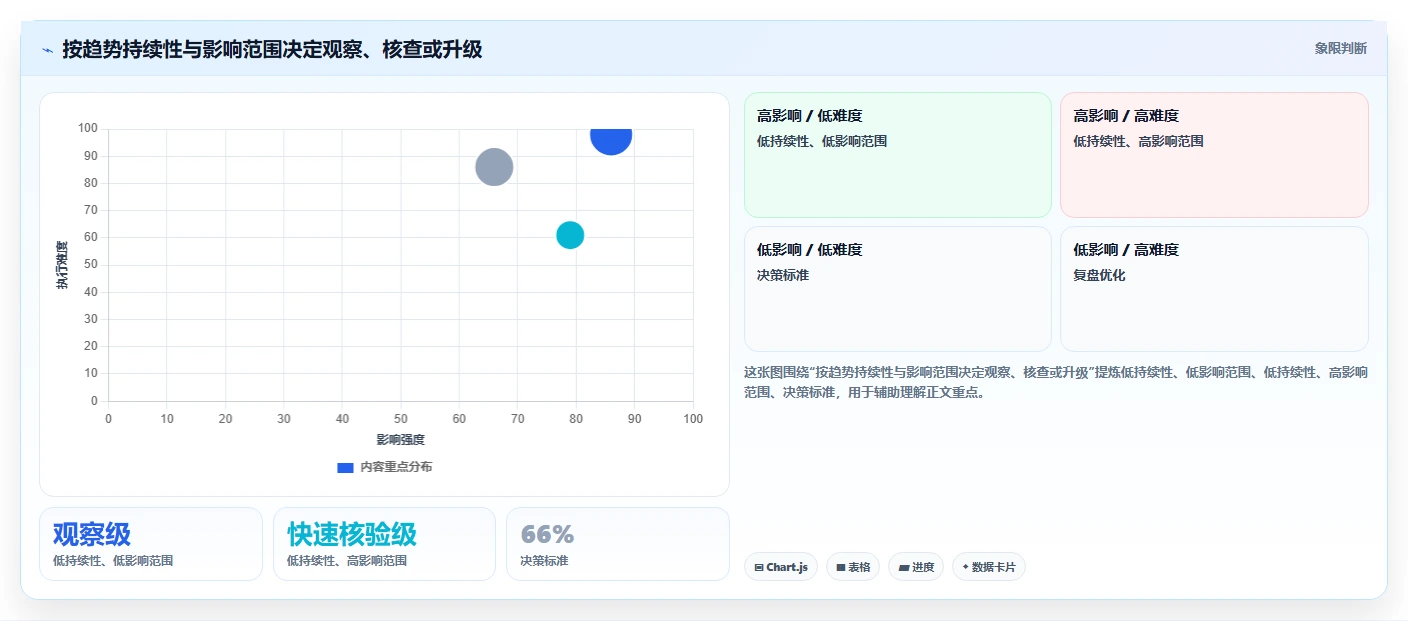
Task: Click the 快速核验级 stat card
Action: pos(384,544)
